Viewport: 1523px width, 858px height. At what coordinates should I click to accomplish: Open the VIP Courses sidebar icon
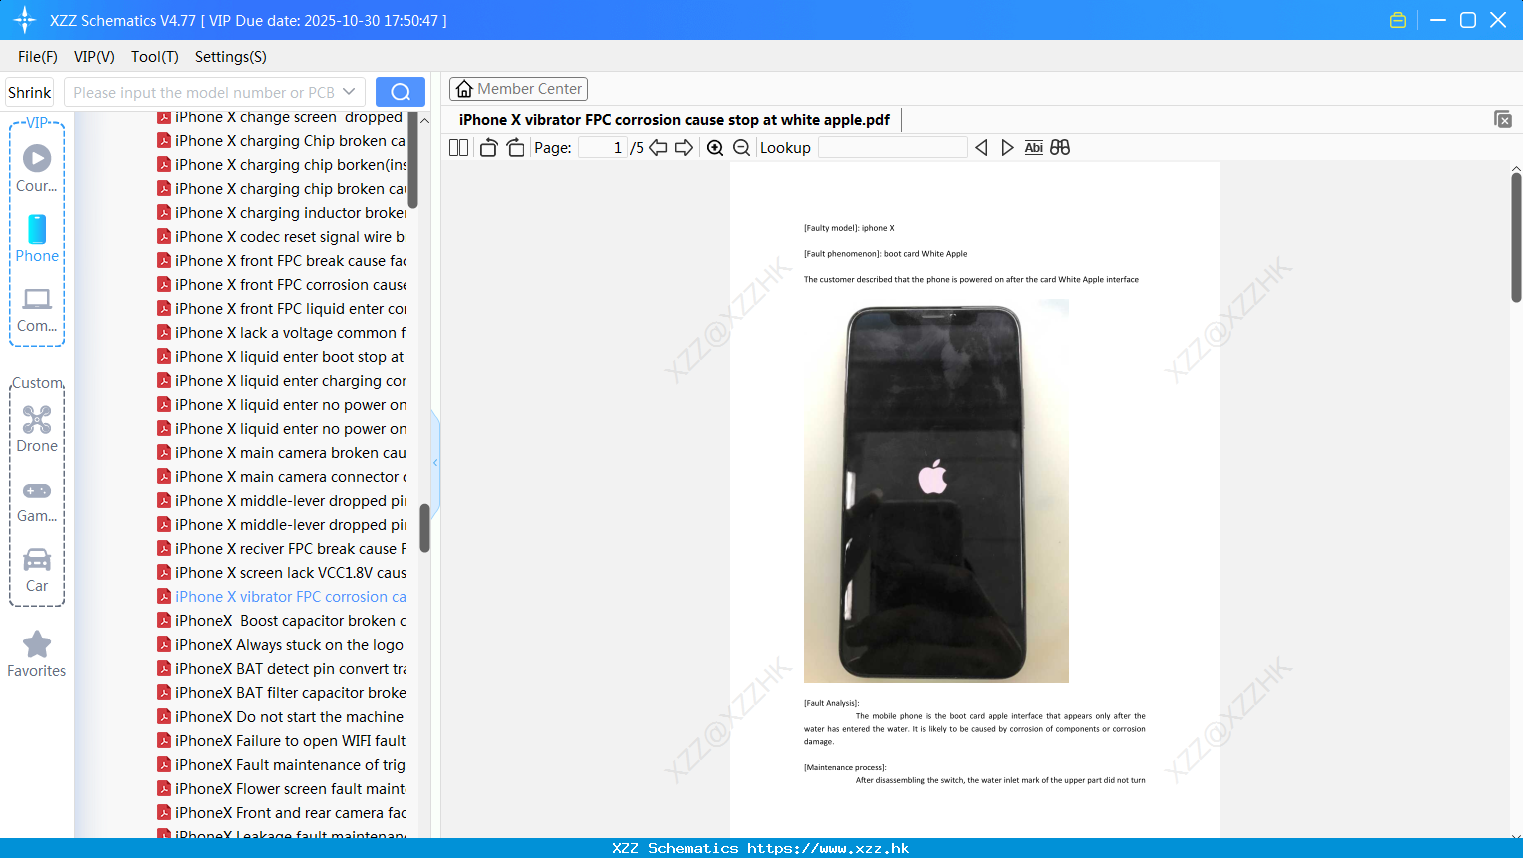click(x=37, y=168)
